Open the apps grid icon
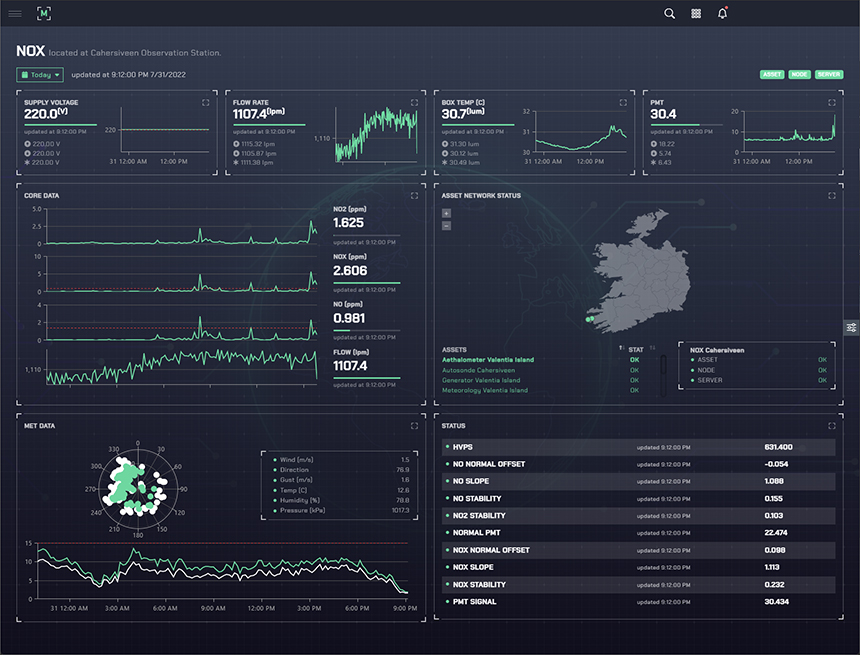 tap(696, 14)
